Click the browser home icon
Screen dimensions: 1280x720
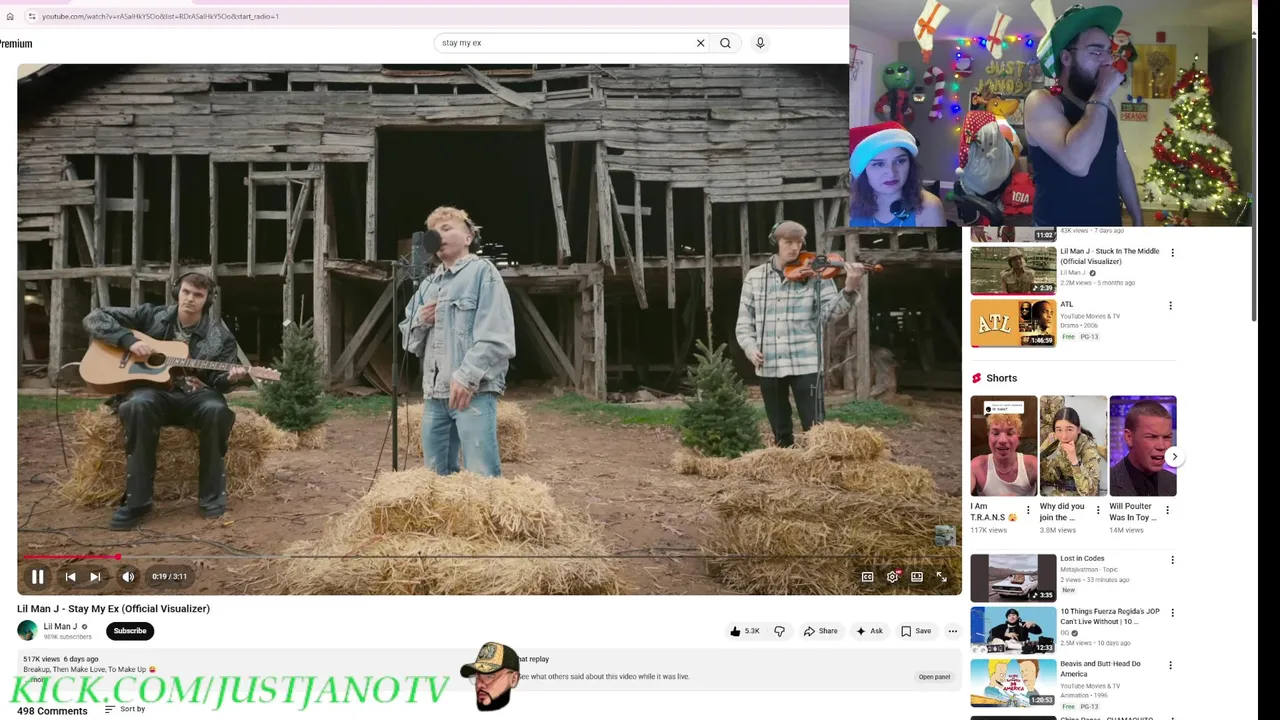pos(10,16)
